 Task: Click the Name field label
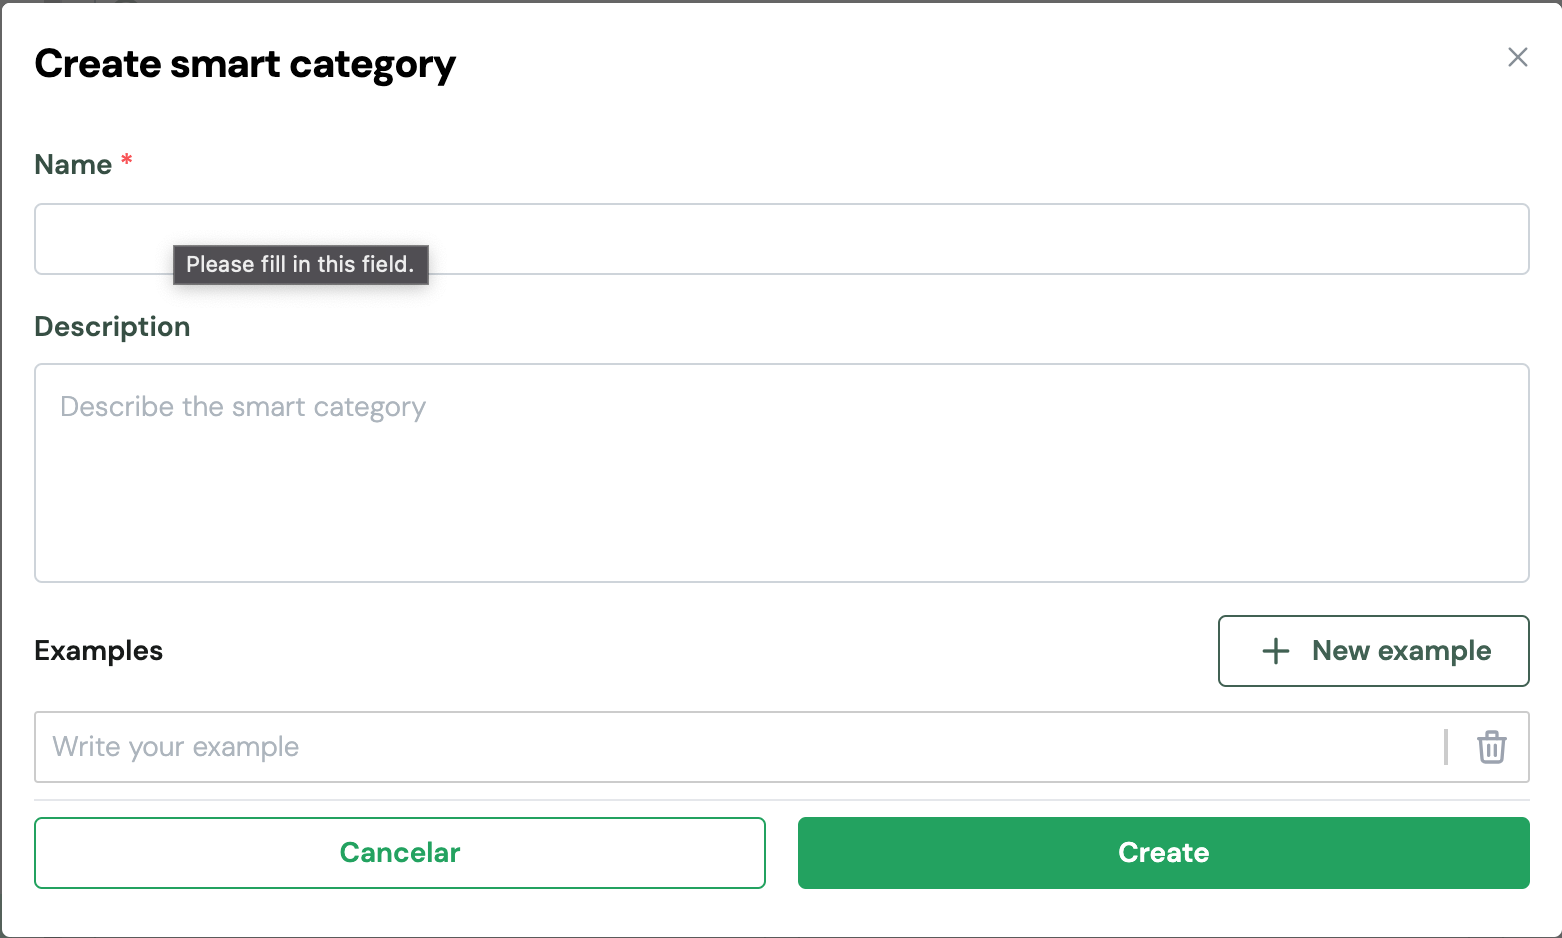[x=73, y=165]
